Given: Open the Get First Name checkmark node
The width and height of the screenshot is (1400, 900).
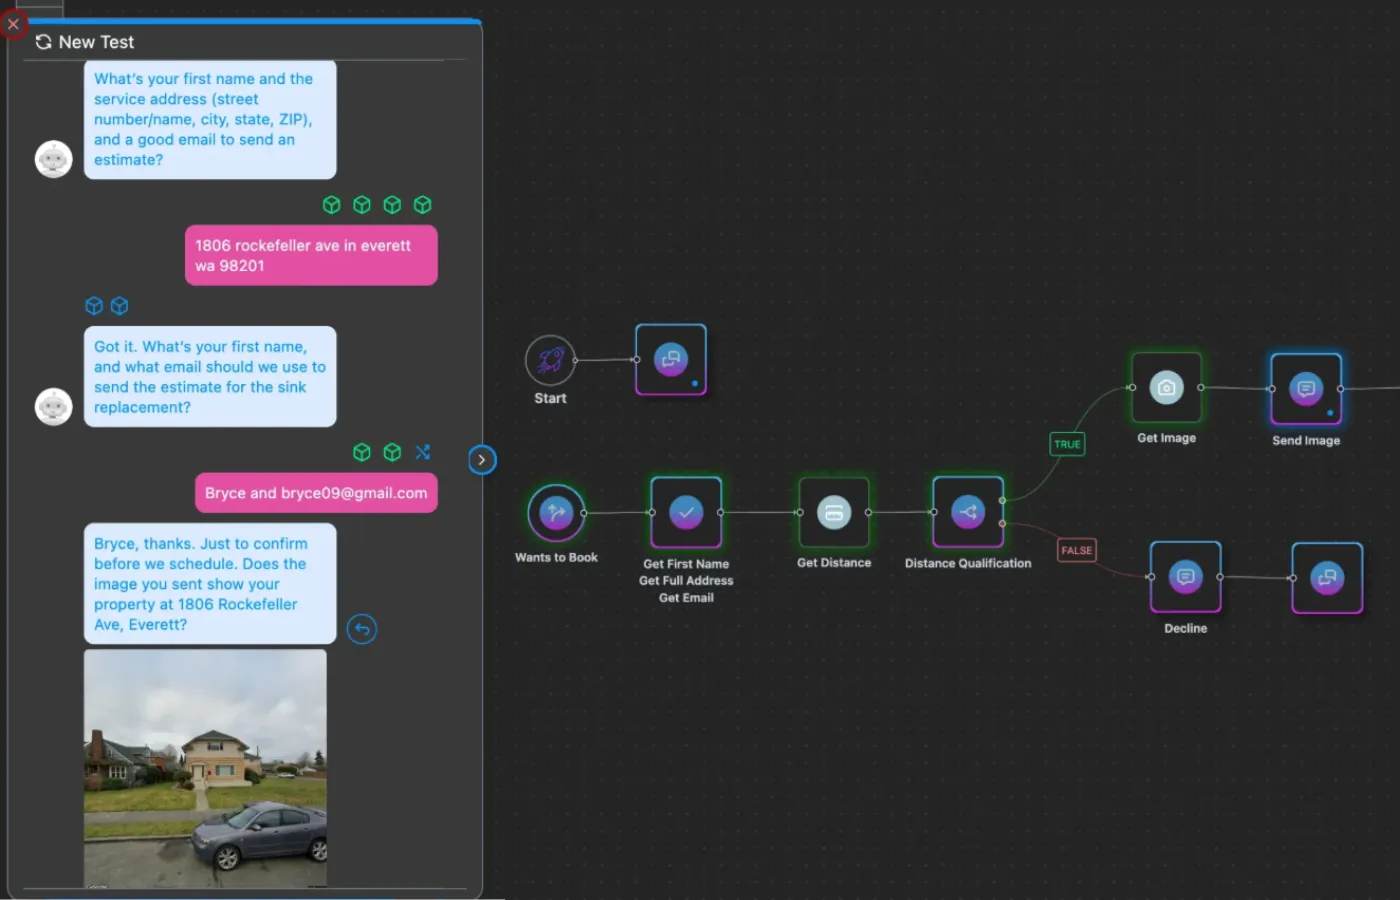Looking at the screenshot, I should point(686,513).
